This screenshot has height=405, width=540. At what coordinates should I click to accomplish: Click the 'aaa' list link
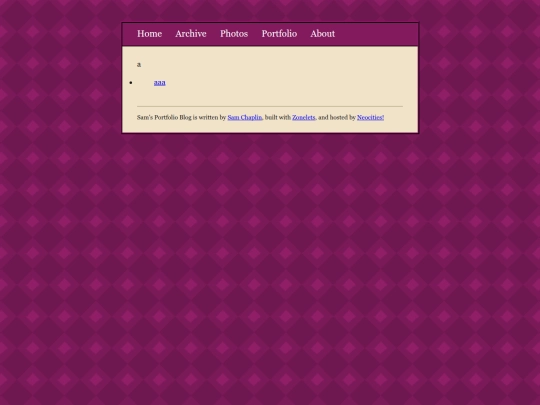pos(160,83)
